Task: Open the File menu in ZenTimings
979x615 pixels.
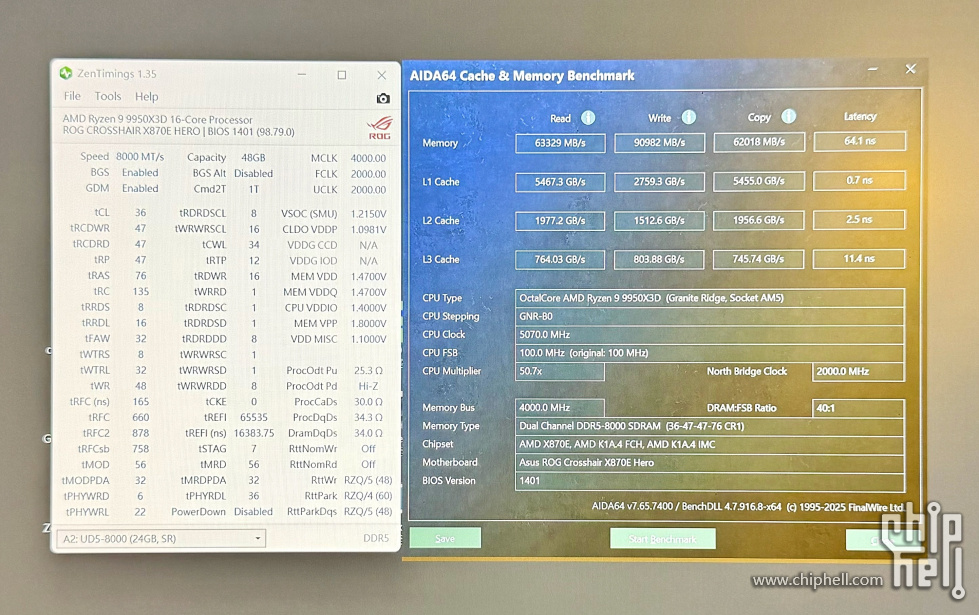Action: [72, 96]
